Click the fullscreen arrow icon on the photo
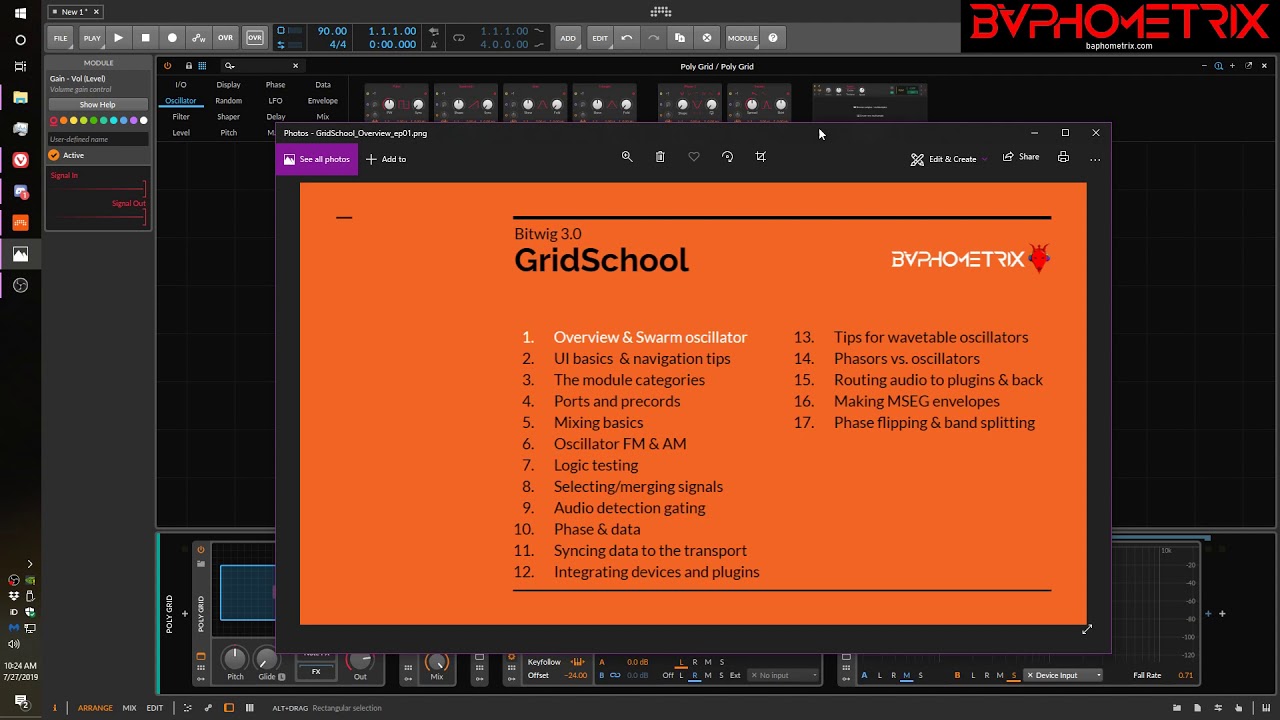Screen dimensions: 1280x720 (1087, 629)
